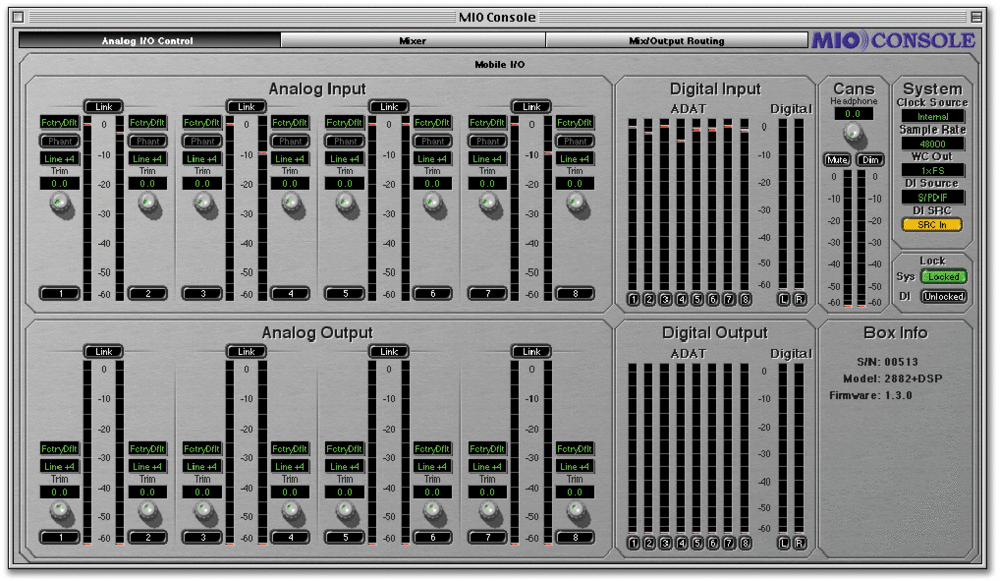Click the Analog Input channel 4 label button

pyautogui.click(x=290, y=293)
